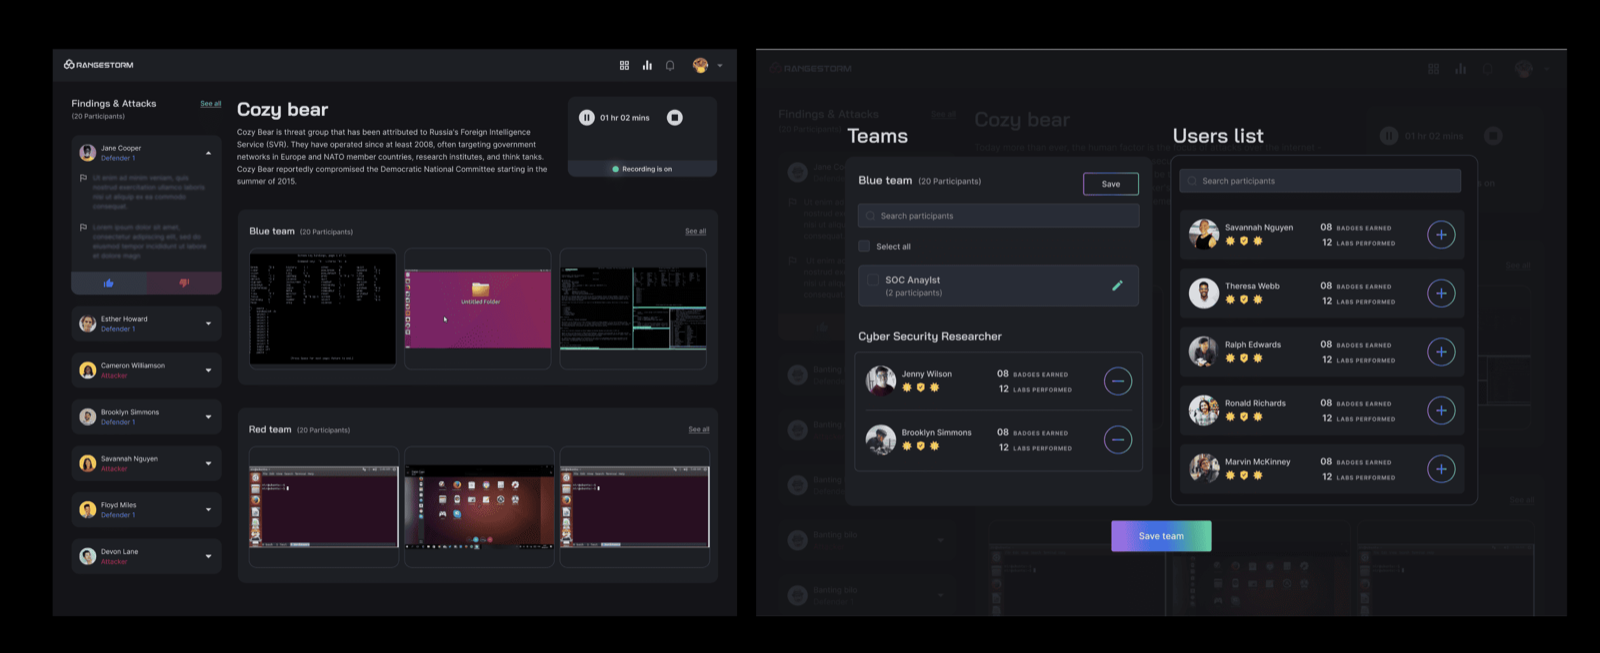The image size is (1600, 653).
Task: Click Theresa Webb's avatar in Users list
Action: click(1204, 293)
